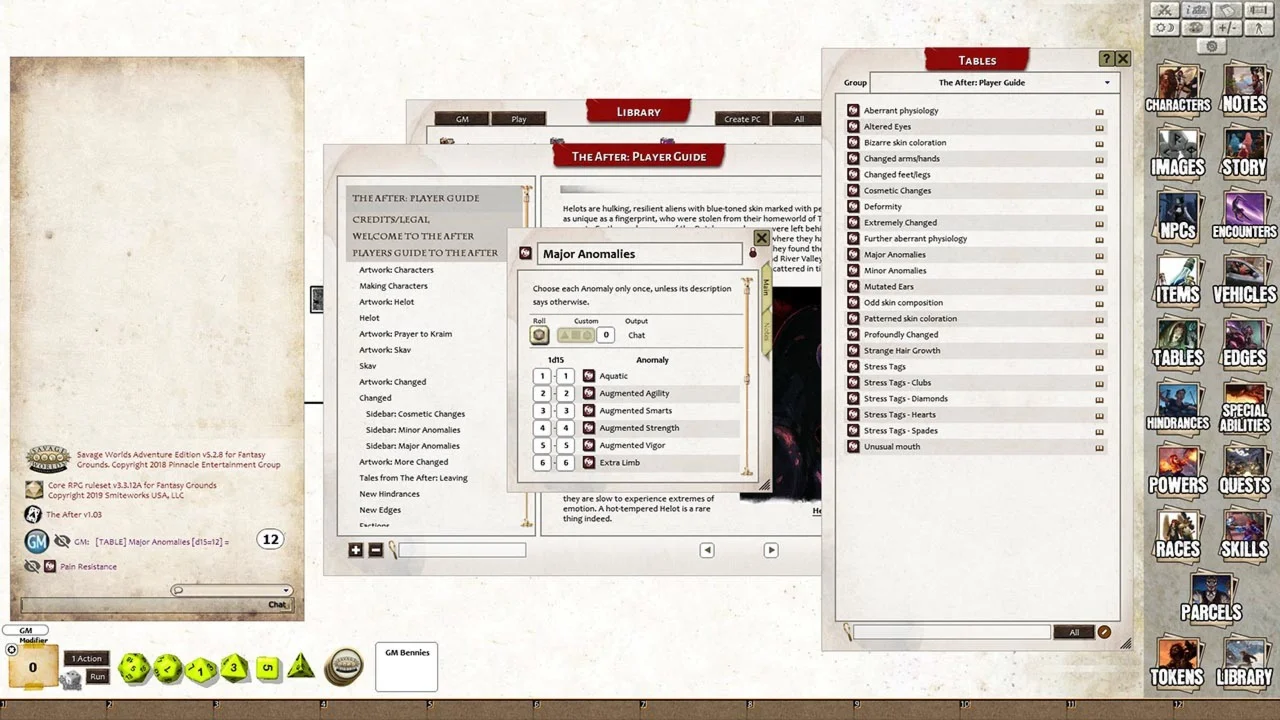This screenshot has width=1280, height=720.
Task: Collapse the Players Guide to The After chapter
Action: point(425,253)
